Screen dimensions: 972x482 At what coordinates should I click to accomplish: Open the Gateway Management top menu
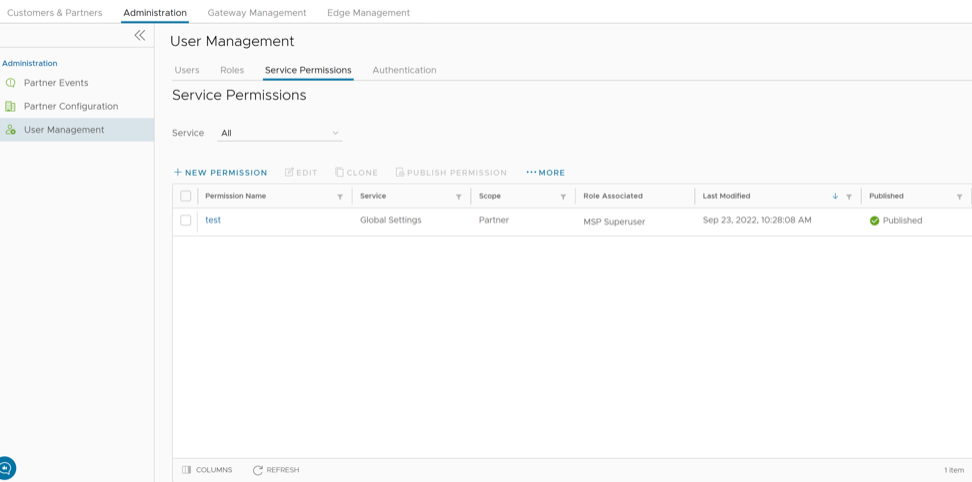257,13
